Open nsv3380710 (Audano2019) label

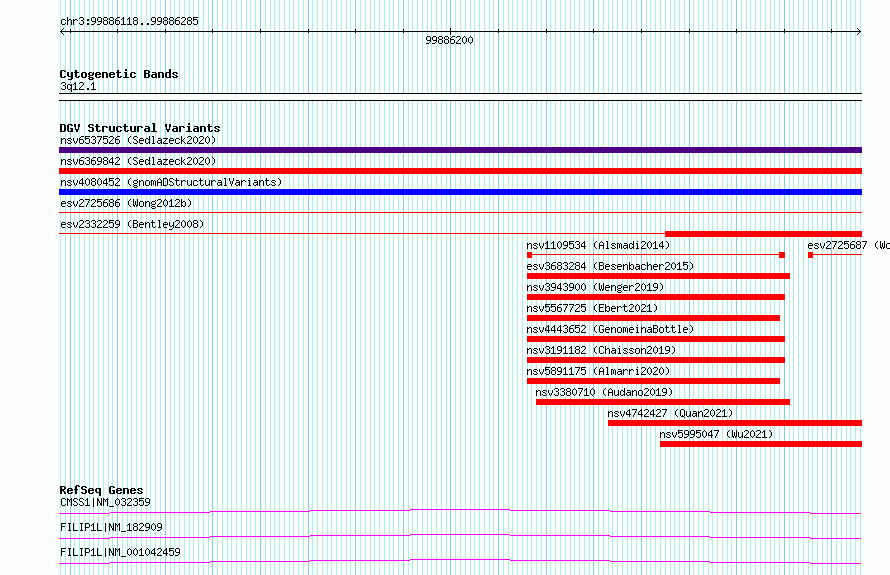pos(604,392)
